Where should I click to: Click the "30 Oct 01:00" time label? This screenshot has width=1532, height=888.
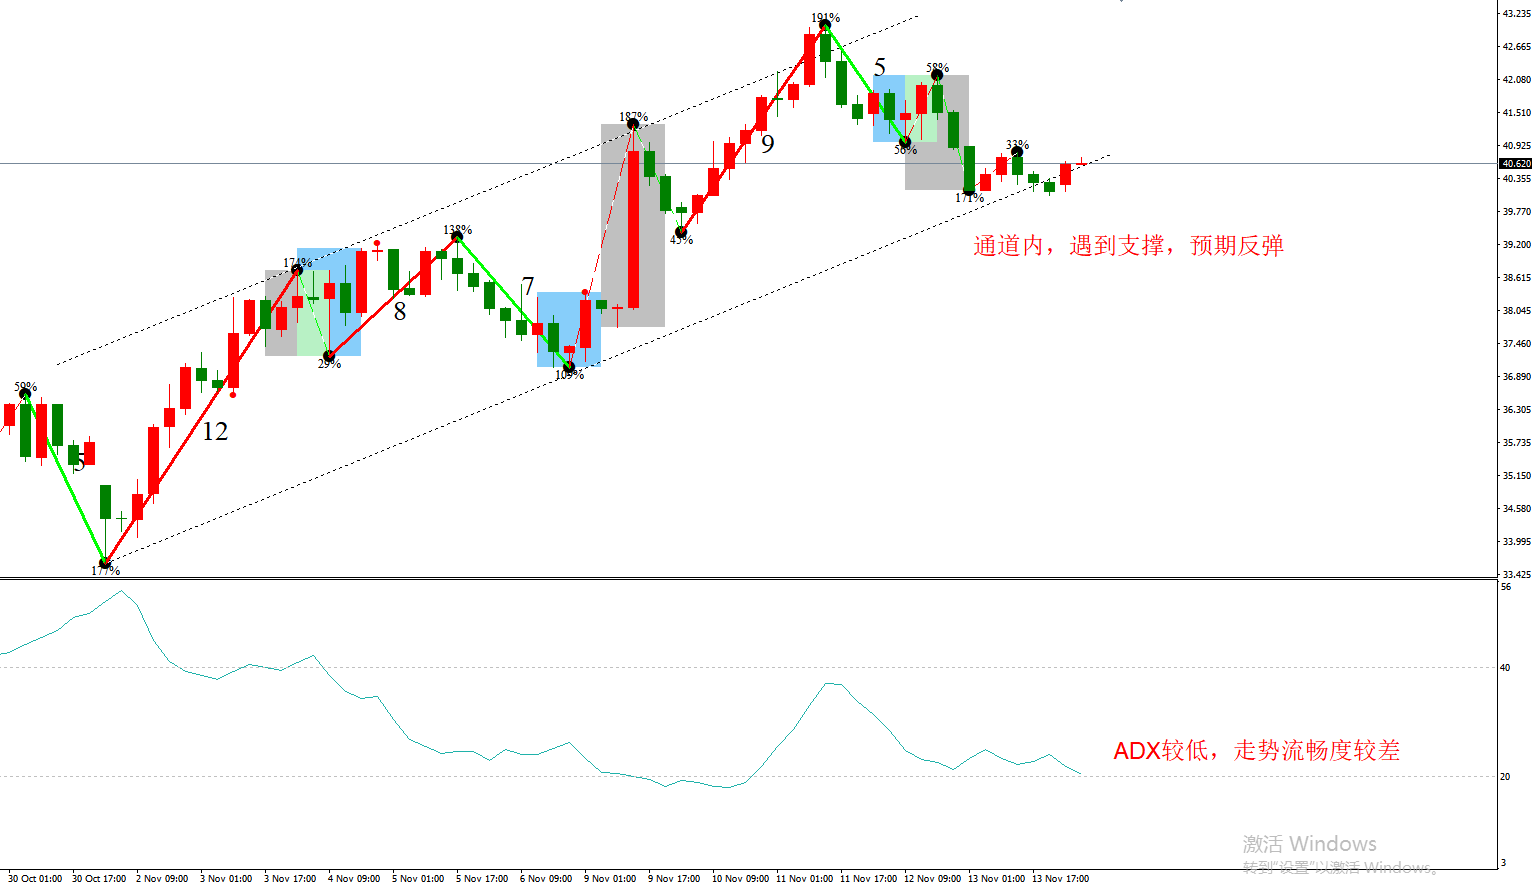tap(35, 879)
